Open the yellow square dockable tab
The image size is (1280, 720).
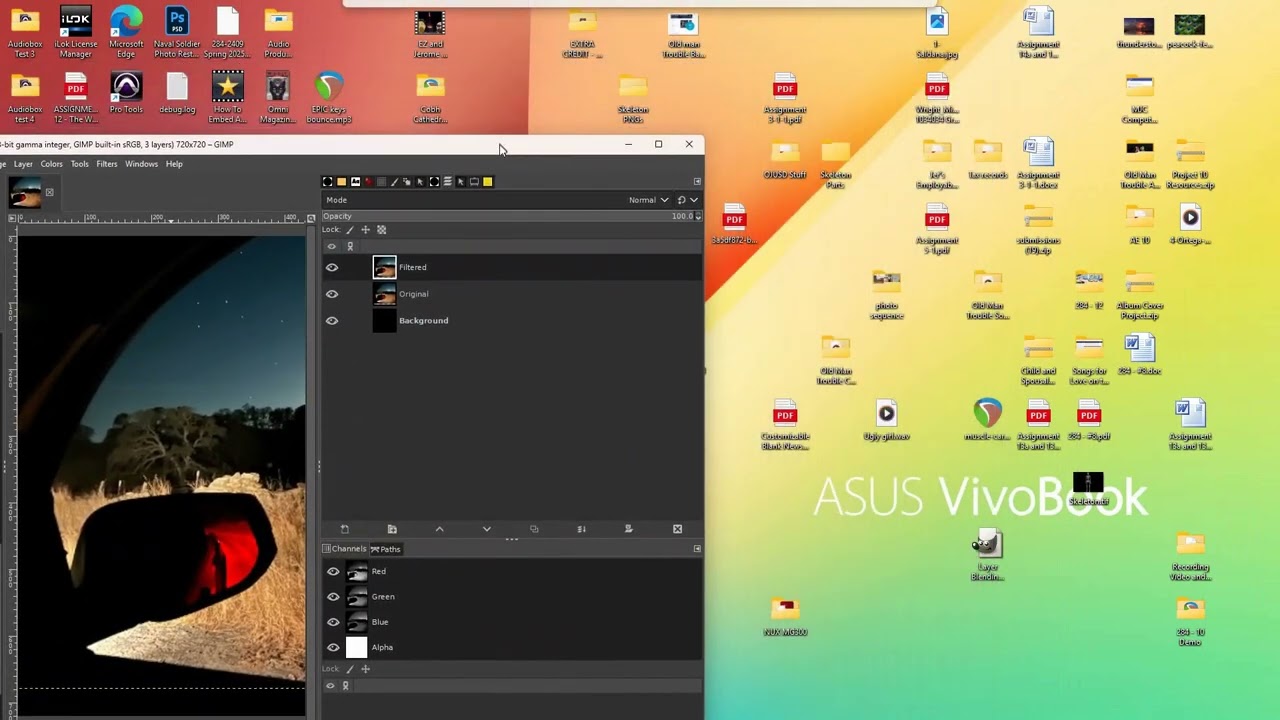coord(487,182)
